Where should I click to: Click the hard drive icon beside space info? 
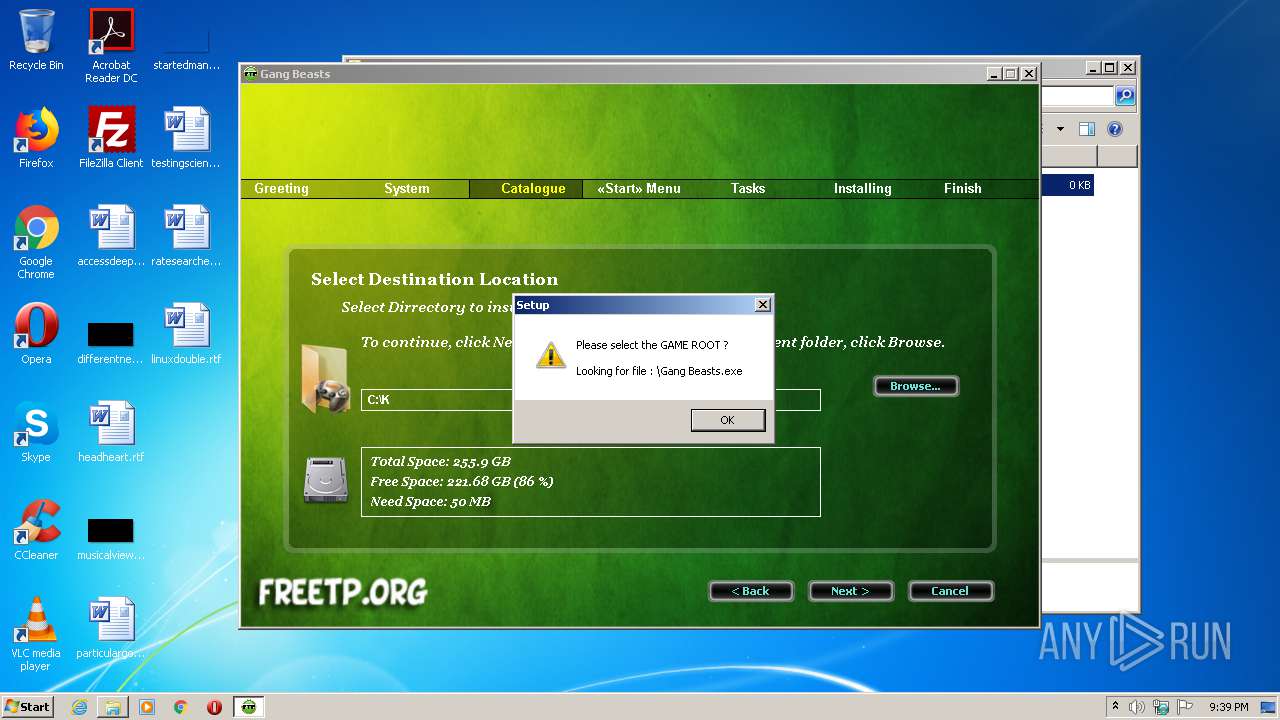pyautogui.click(x=325, y=479)
